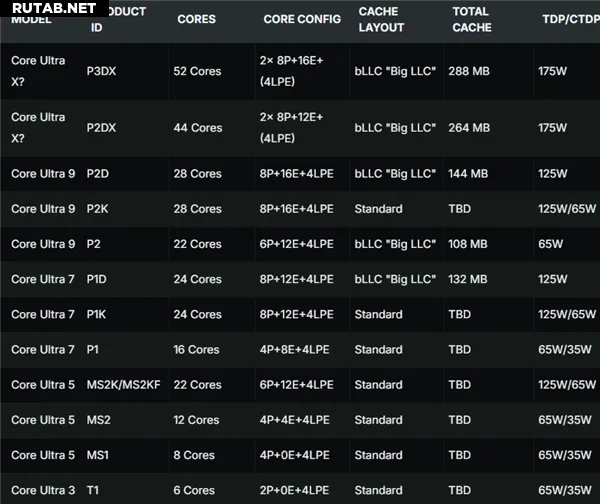
Task: Click the 144 MB total cache value
Action: [468, 174]
